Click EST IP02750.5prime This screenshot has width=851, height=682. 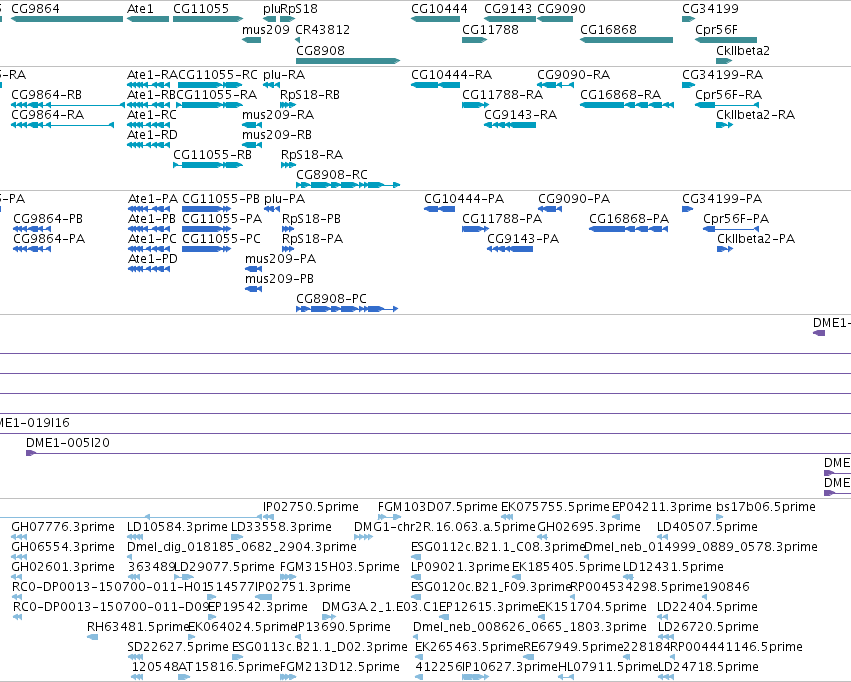[x=311, y=507]
